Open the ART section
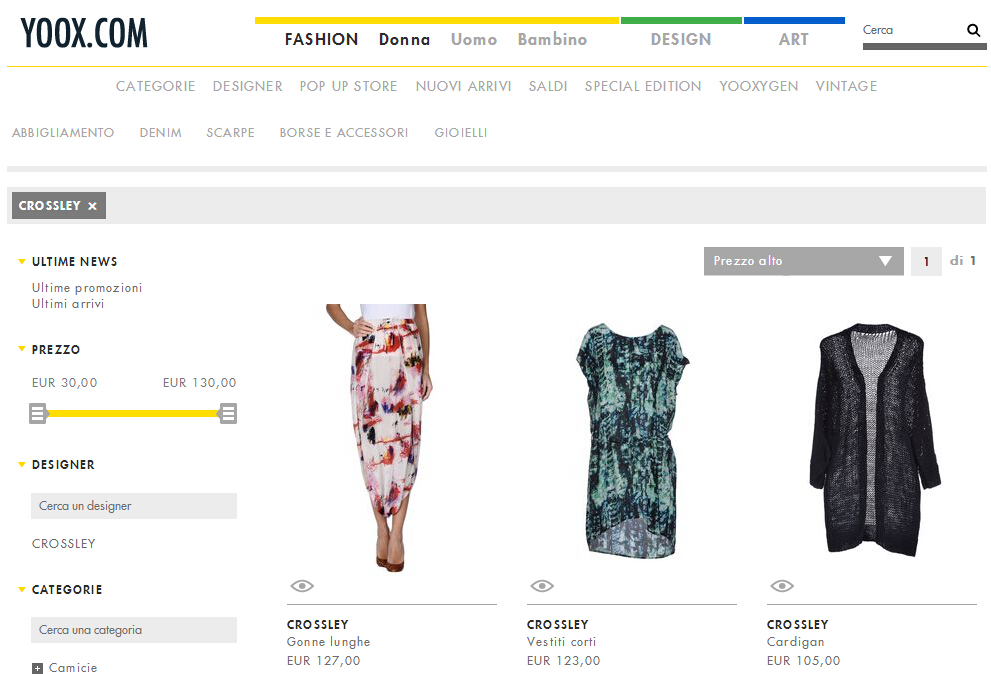The height and width of the screenshot is (674, 991). pyautogui.click(x=793, y=39)
